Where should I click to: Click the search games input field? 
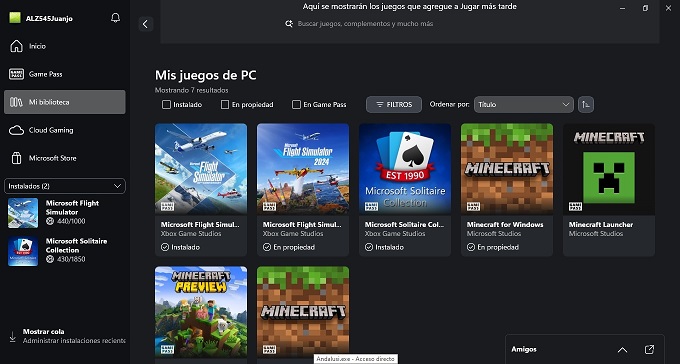coord(365,23)
